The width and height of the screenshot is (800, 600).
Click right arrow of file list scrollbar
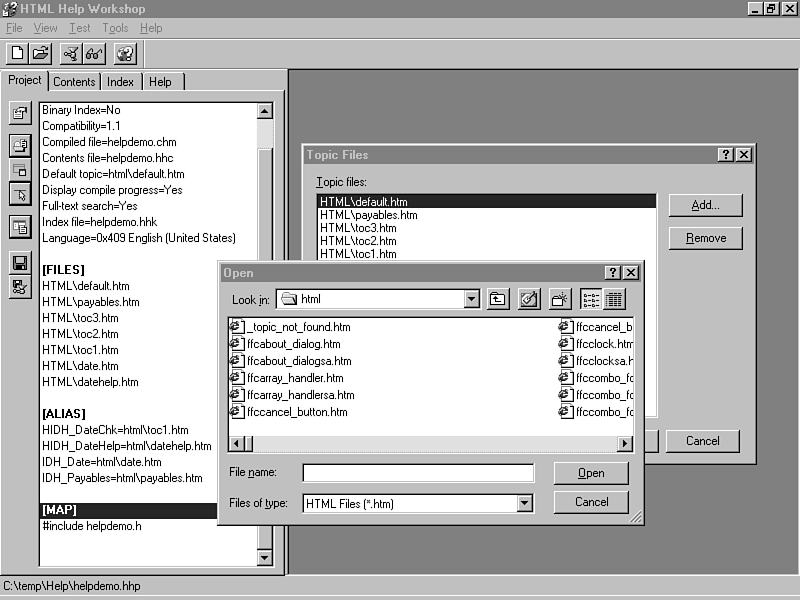(625, 444)
